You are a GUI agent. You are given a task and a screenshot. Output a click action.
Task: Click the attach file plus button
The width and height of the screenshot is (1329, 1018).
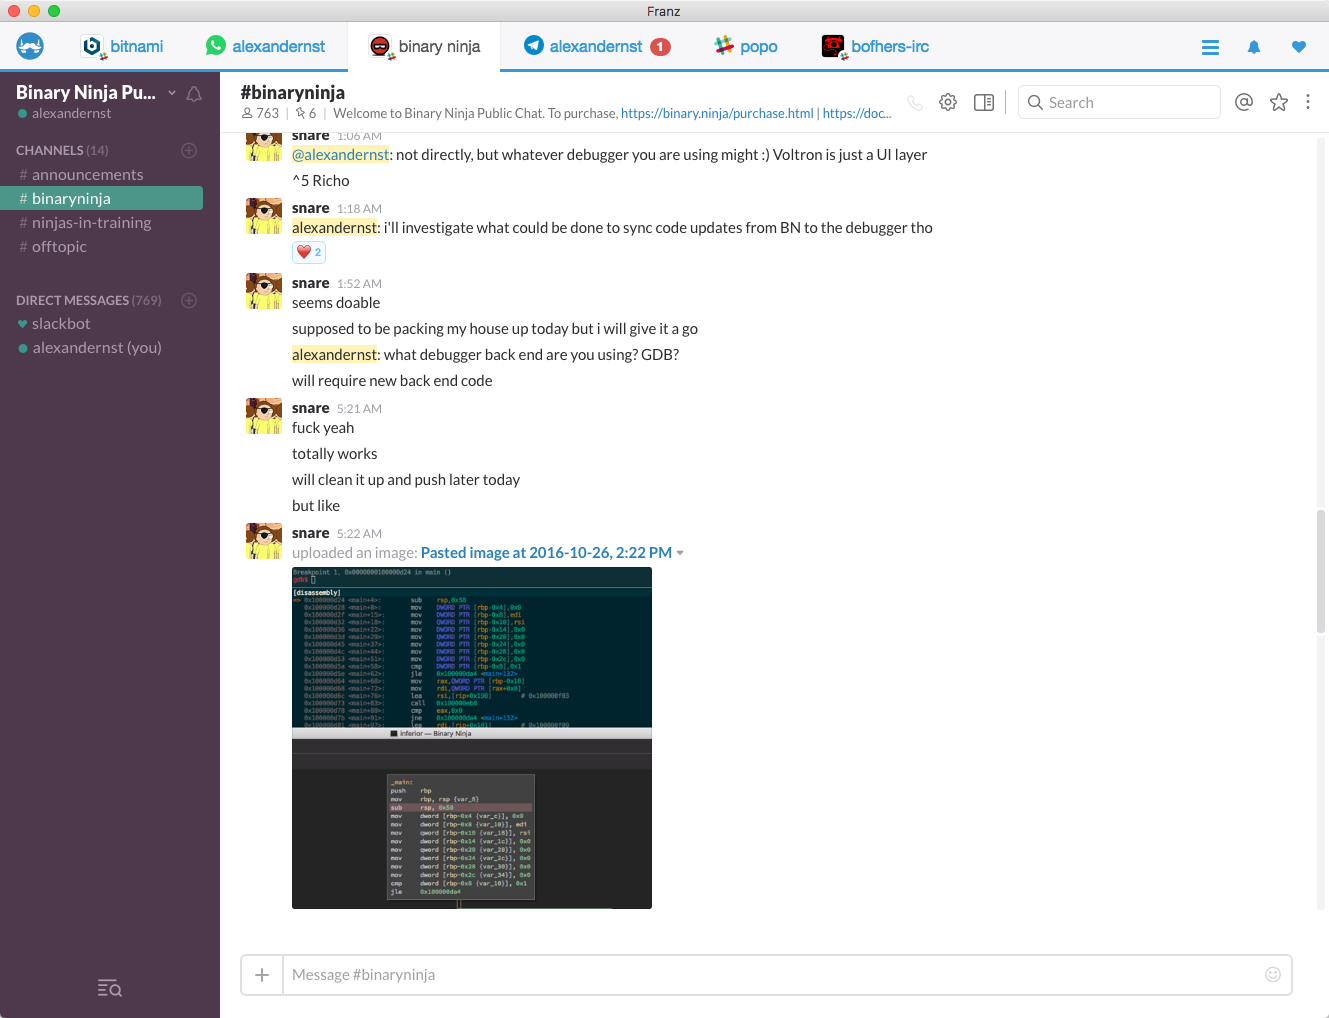pyautogui.click(x=262, y=975)
